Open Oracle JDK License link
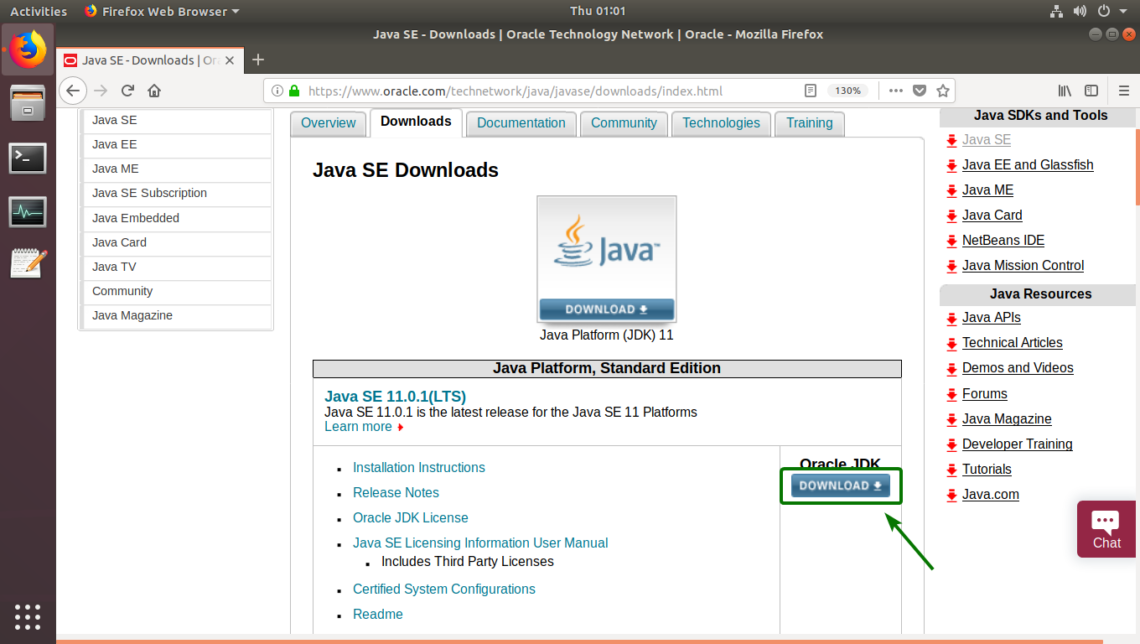Screen dimensions: 1140x644 point(410,518)
